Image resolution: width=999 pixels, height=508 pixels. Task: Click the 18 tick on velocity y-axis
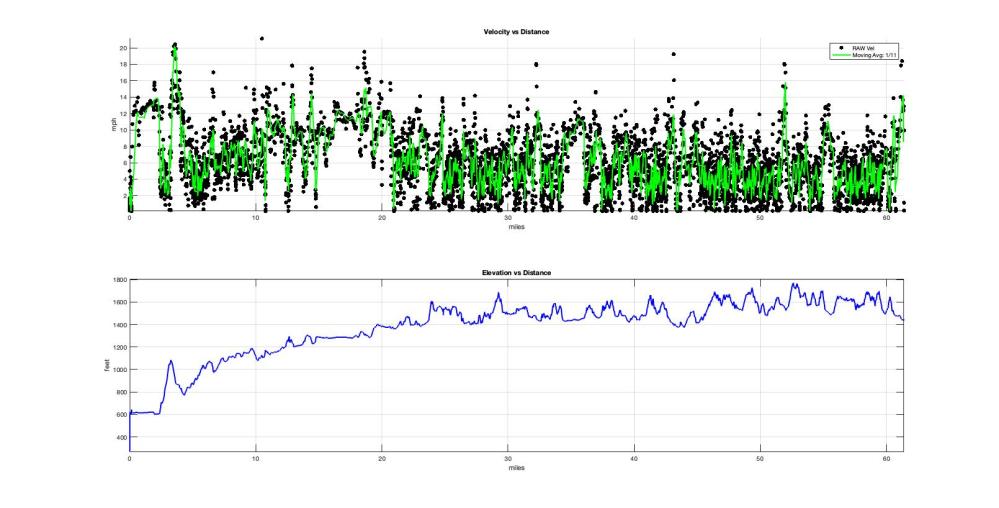point(122,64)
